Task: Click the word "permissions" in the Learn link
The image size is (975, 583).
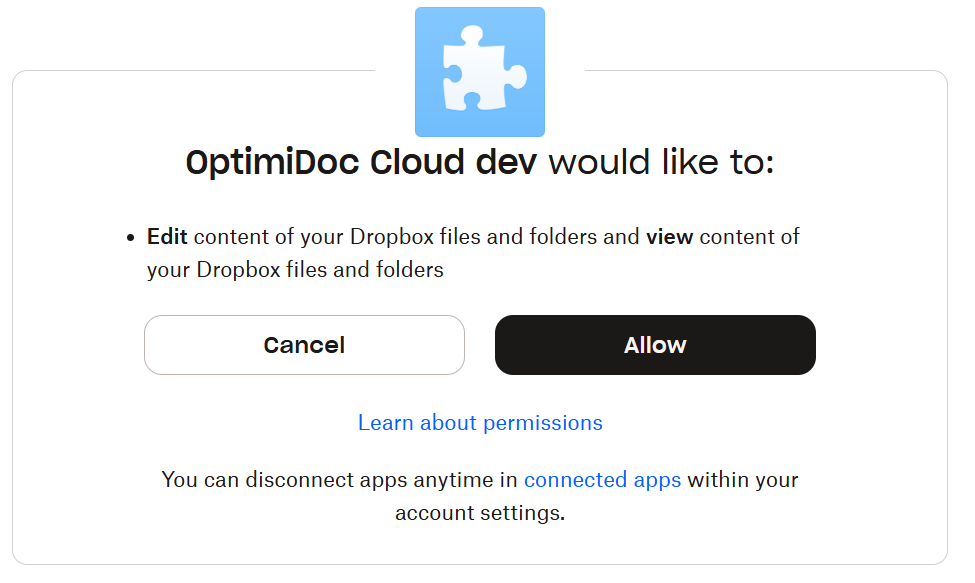Action: tap(543, 423)
